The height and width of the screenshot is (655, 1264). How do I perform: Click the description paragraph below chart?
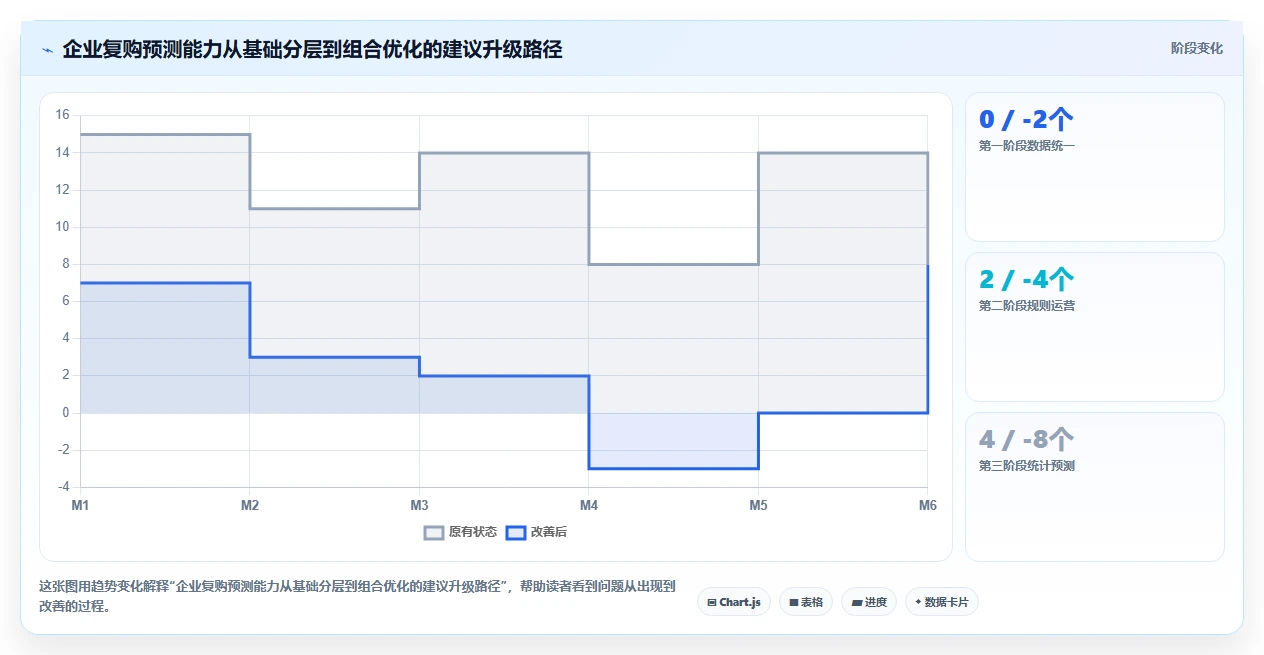(x=357, y=595)
